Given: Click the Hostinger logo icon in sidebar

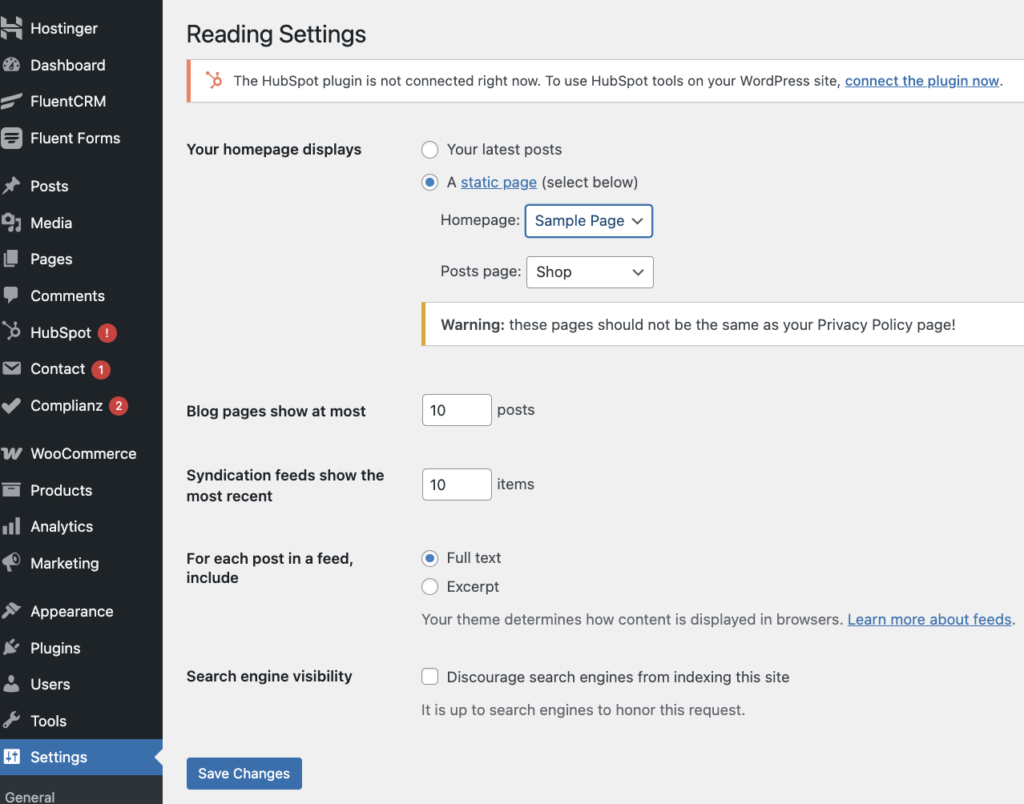Looking at the screenshot, I should pos(11,28).
